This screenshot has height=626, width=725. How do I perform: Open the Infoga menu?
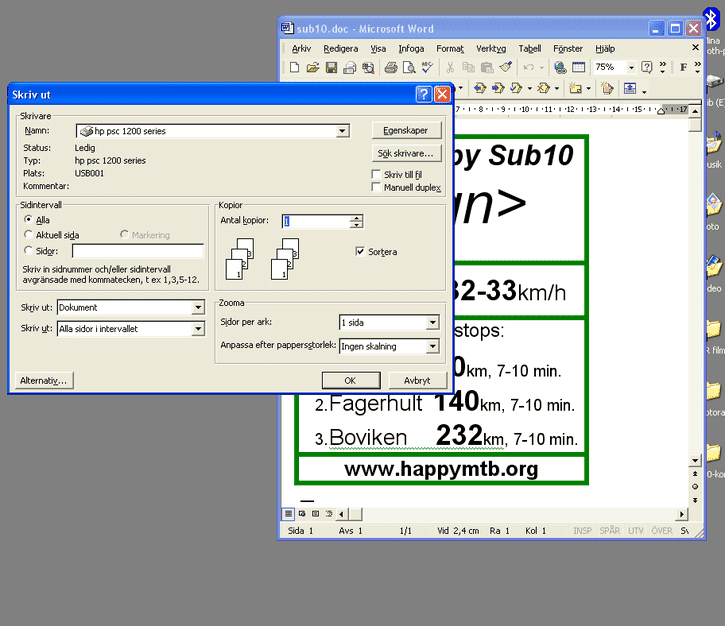411,48
